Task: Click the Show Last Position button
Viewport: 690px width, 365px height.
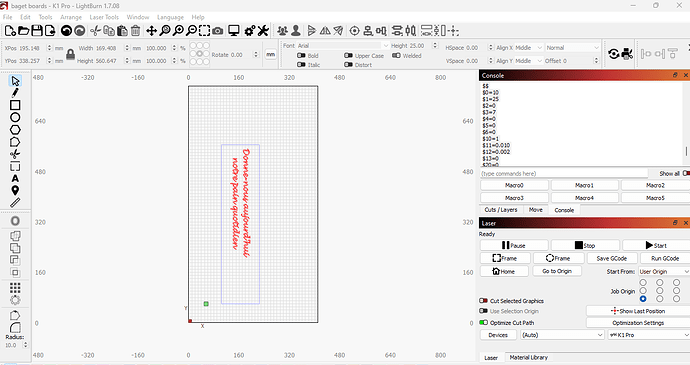Action: coord(638,311)
